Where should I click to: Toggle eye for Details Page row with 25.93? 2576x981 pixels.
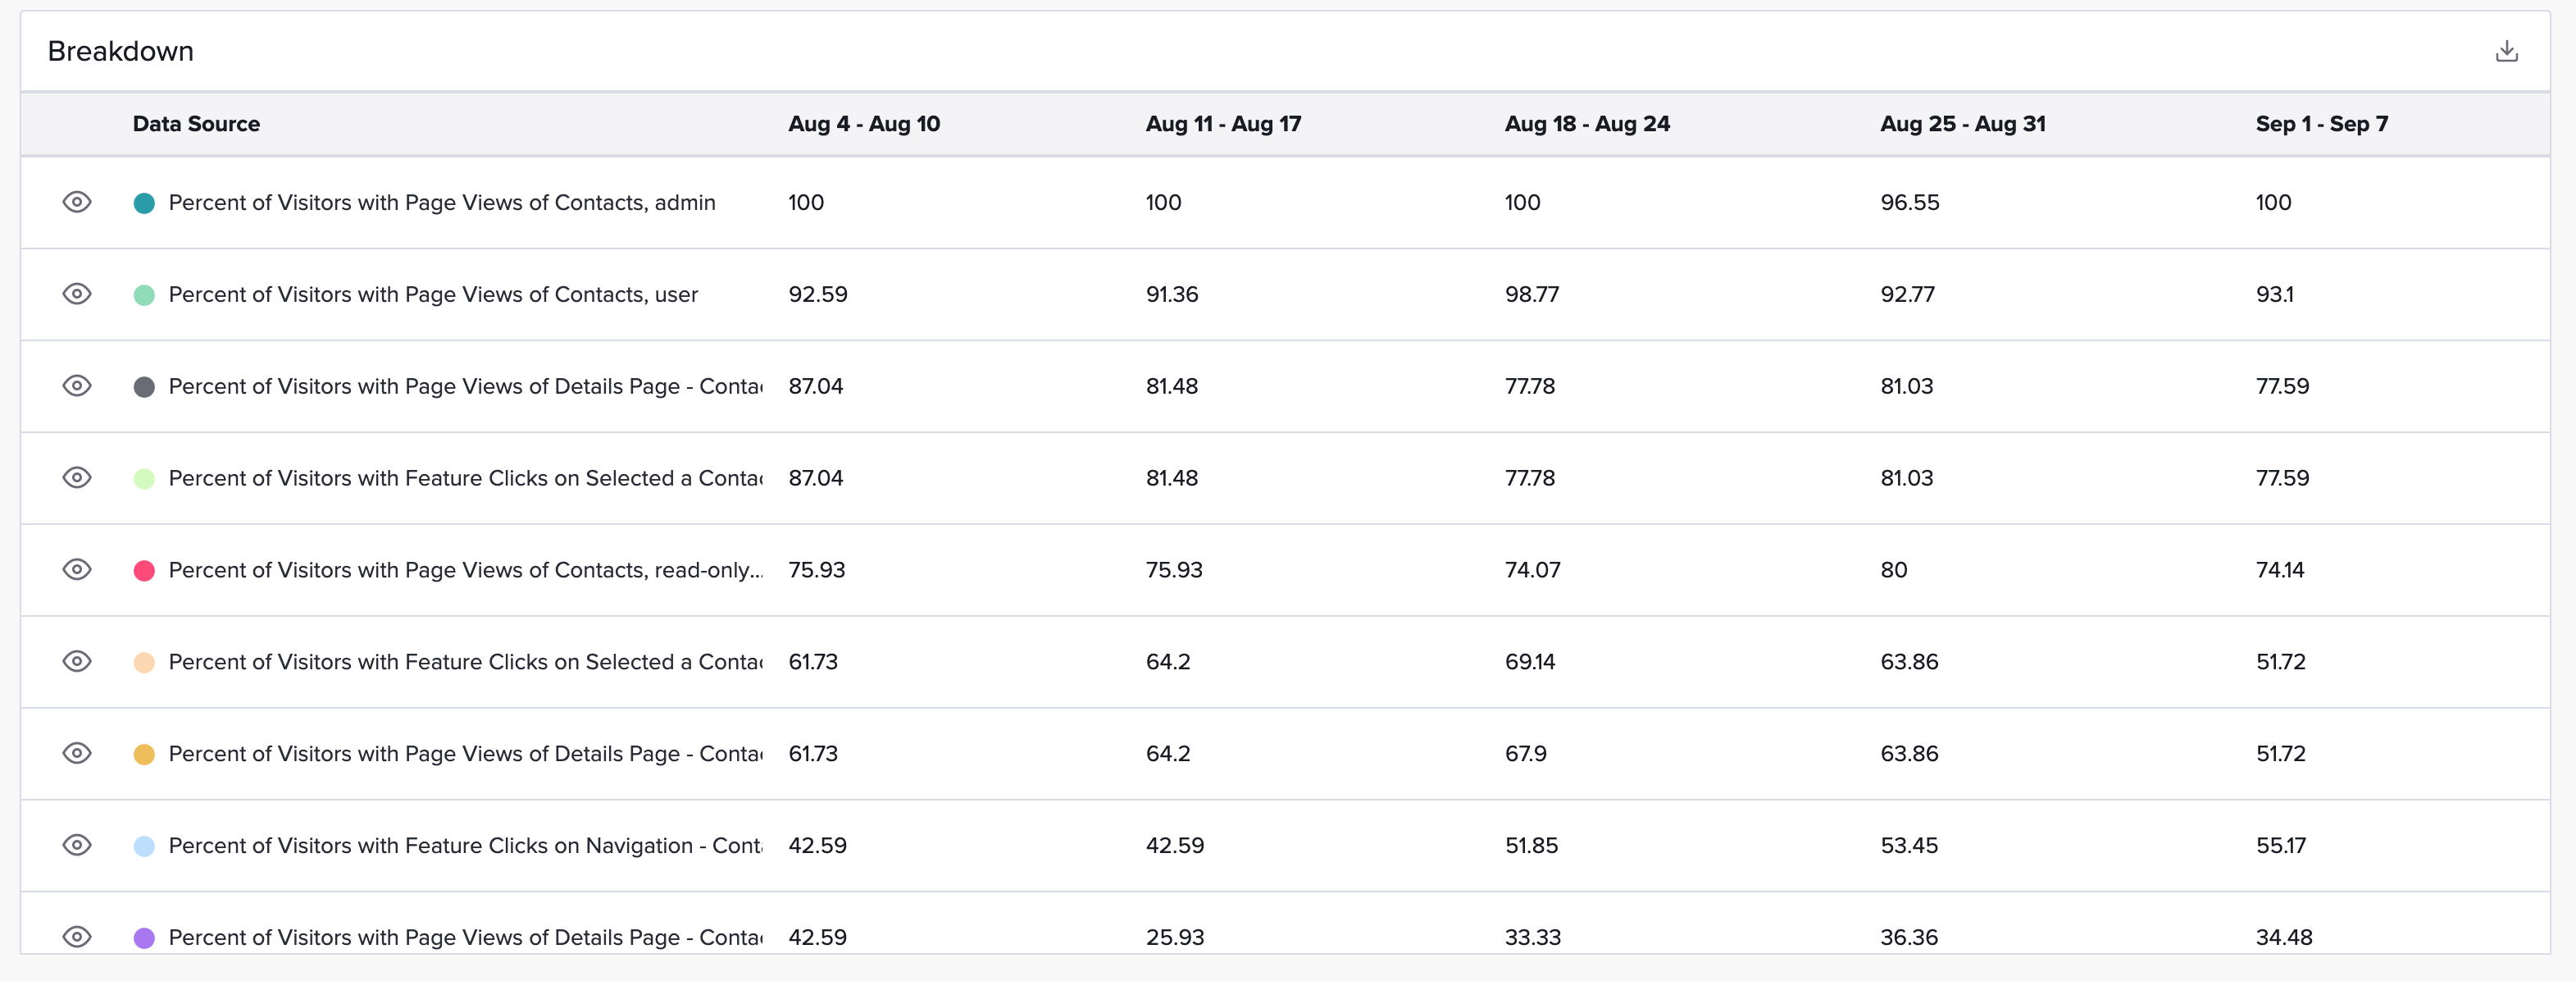pos(77,937)
